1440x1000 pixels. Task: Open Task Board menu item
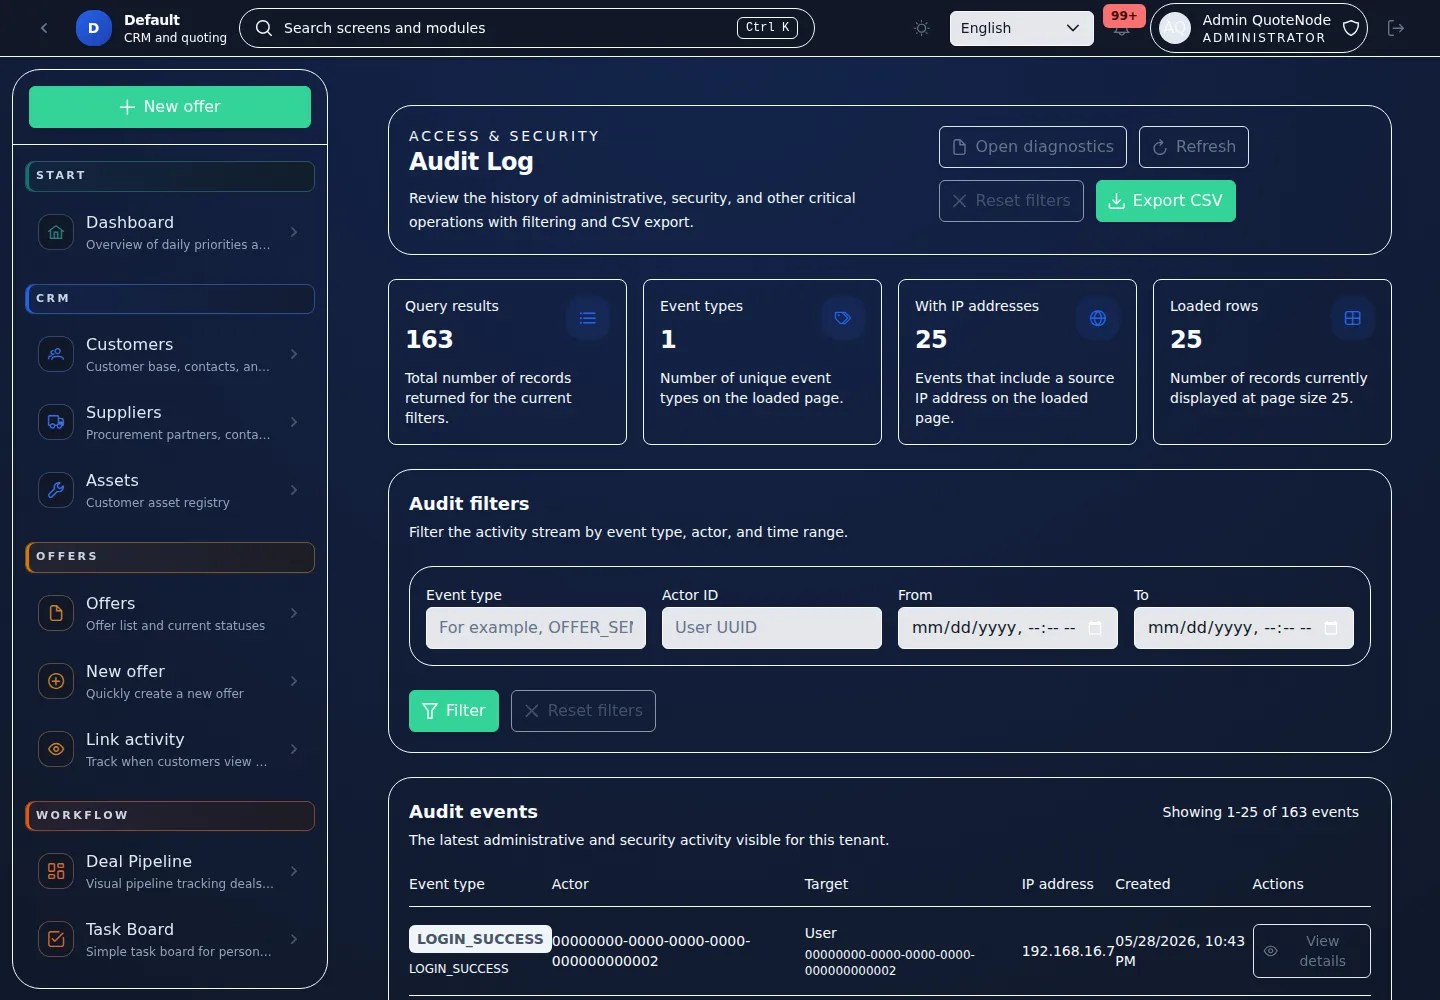(170, 939)
